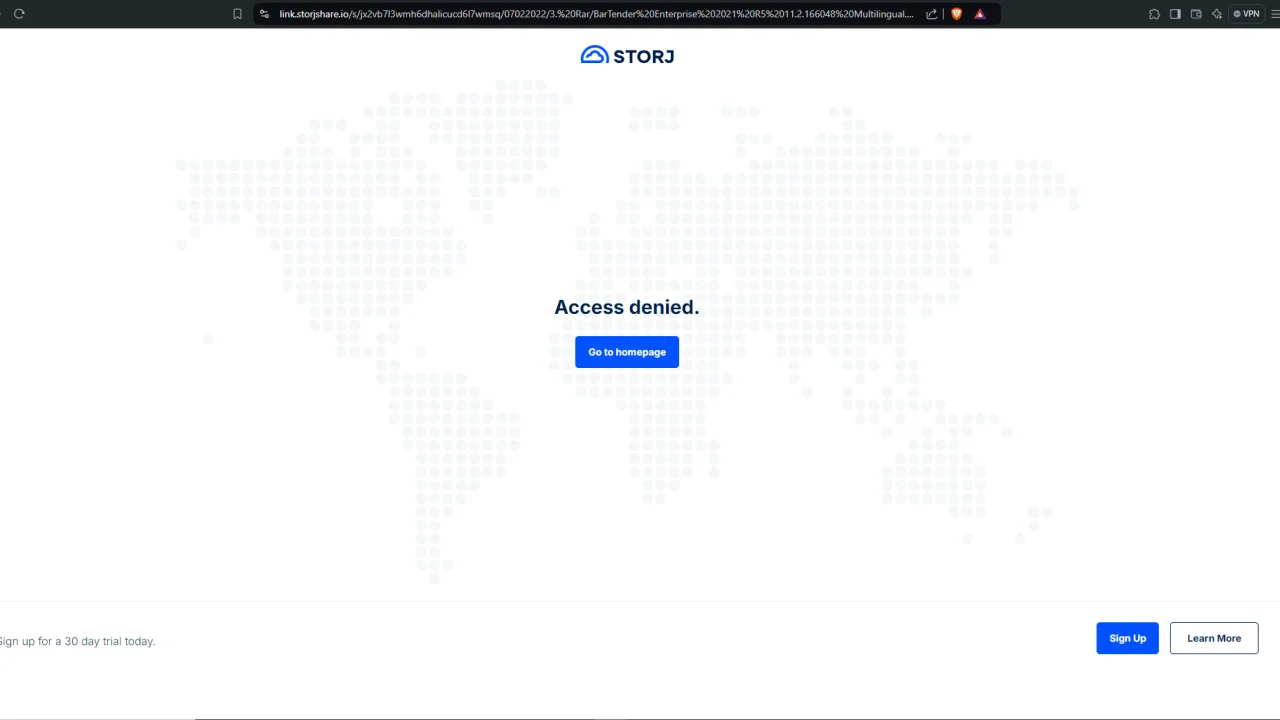1280x720 pixels.
Task: Click the address bar URL field
Action: 596,14
